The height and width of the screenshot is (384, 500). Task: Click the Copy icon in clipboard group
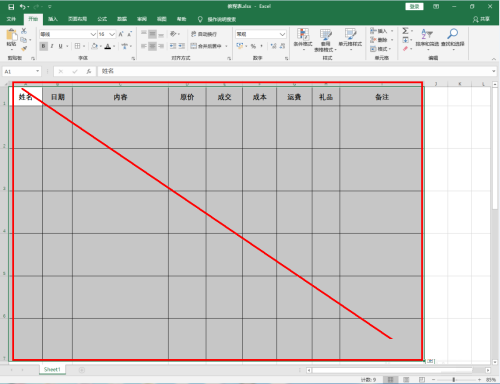click(23, 40)
